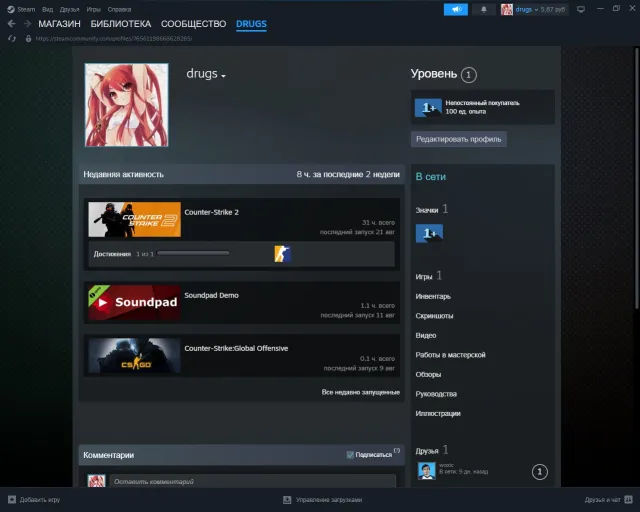Click the Soundpad Demo title link

[211, 296]
